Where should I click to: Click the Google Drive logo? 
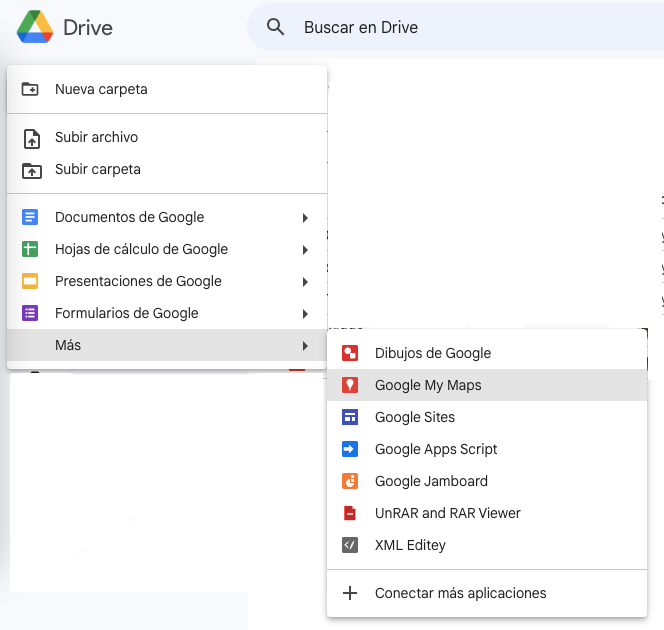(x=35, y=28)
